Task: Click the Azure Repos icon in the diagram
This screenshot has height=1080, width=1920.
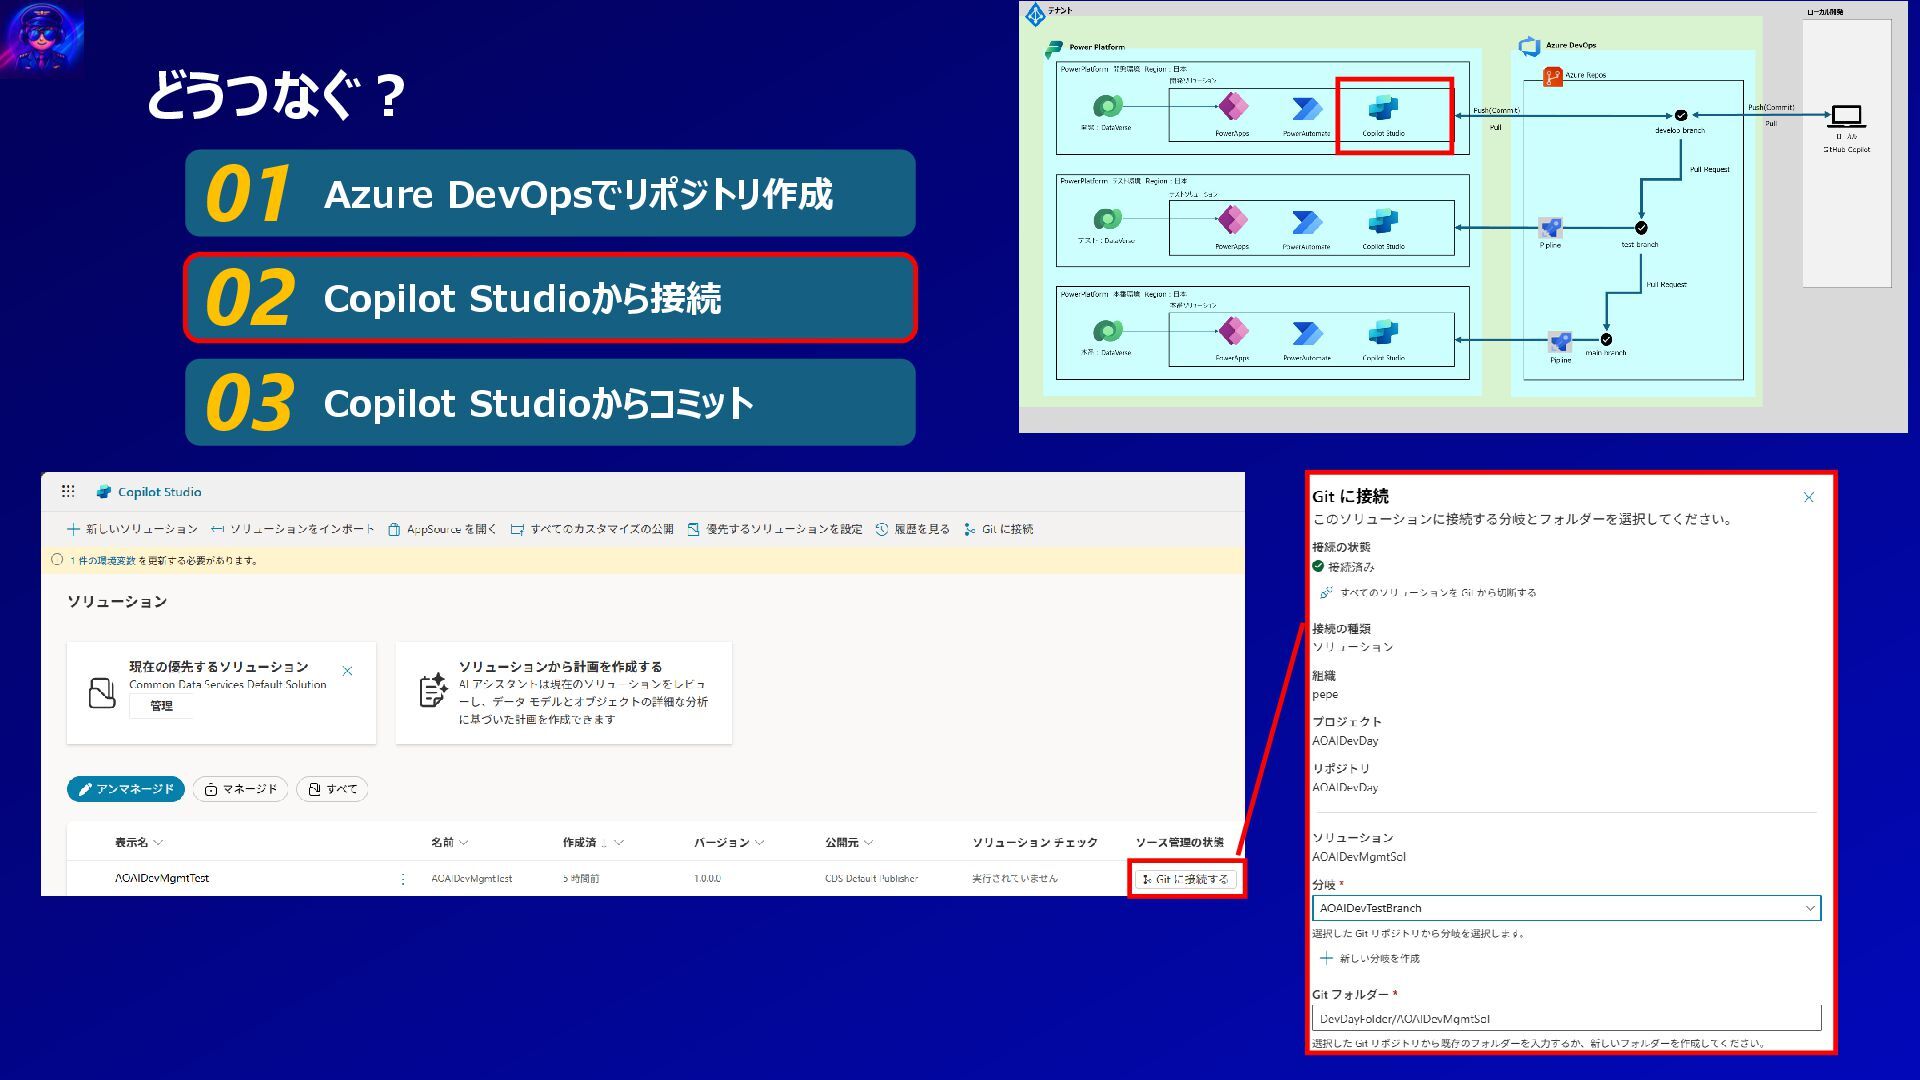Action: point(1552,77)
